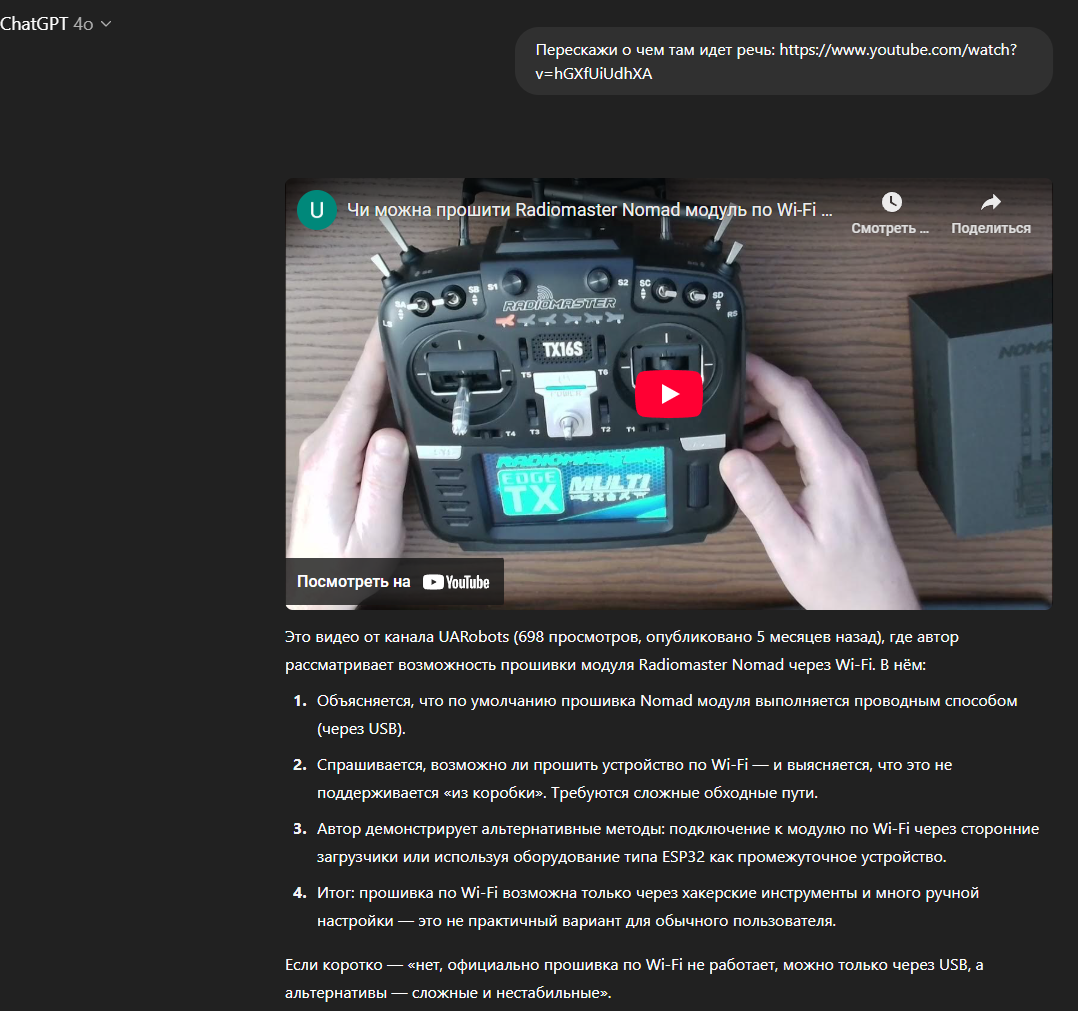This screenshot has height=1011, width=1078.
Task: Click list item 3 mentioning ESP32
Action: [677, 842]
